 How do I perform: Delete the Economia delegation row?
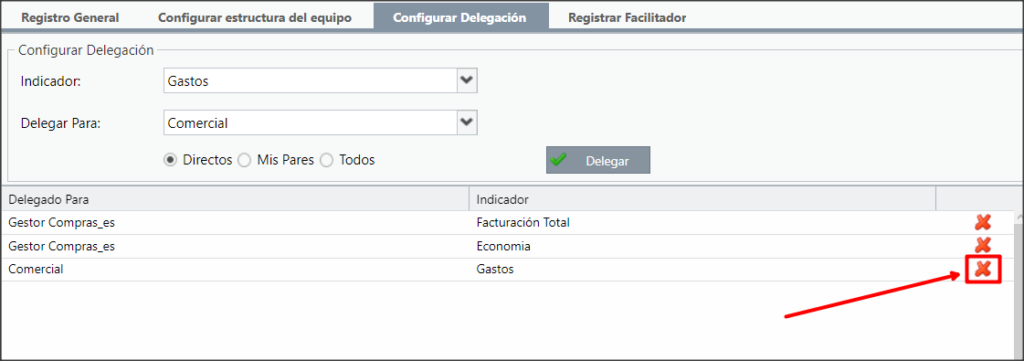pos(982,245)
